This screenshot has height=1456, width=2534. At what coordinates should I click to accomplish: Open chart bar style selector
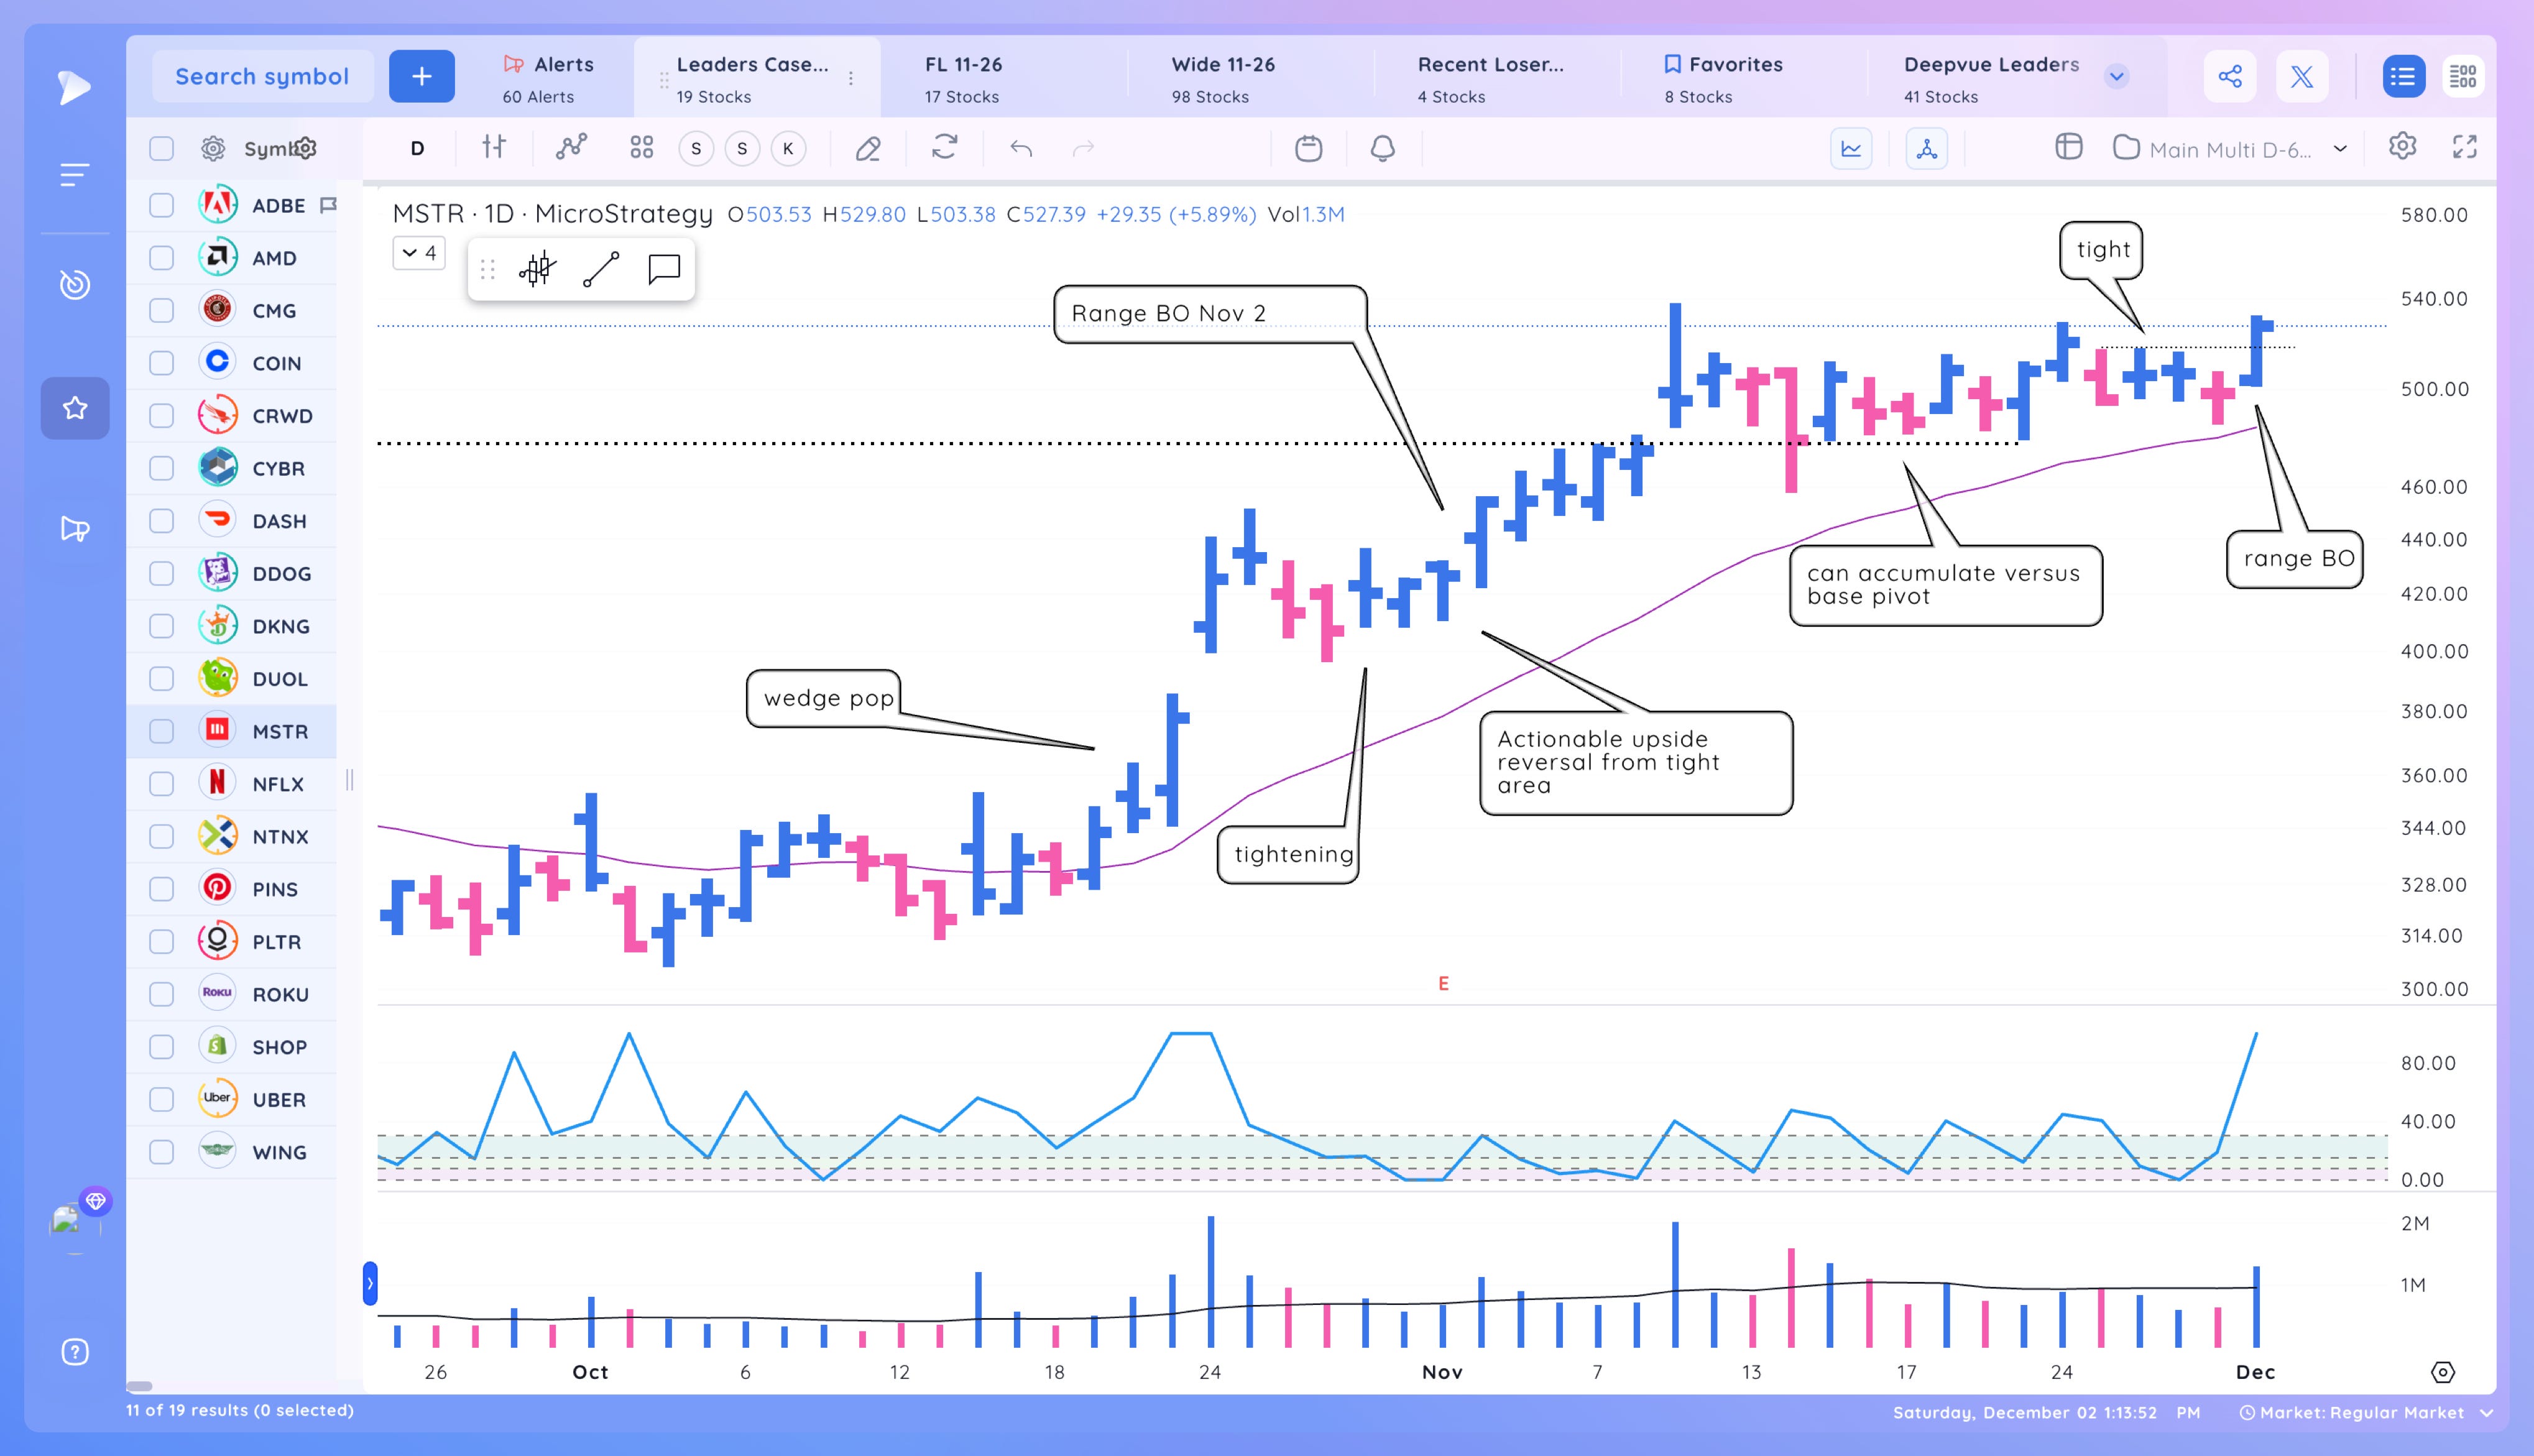point(494,148)
